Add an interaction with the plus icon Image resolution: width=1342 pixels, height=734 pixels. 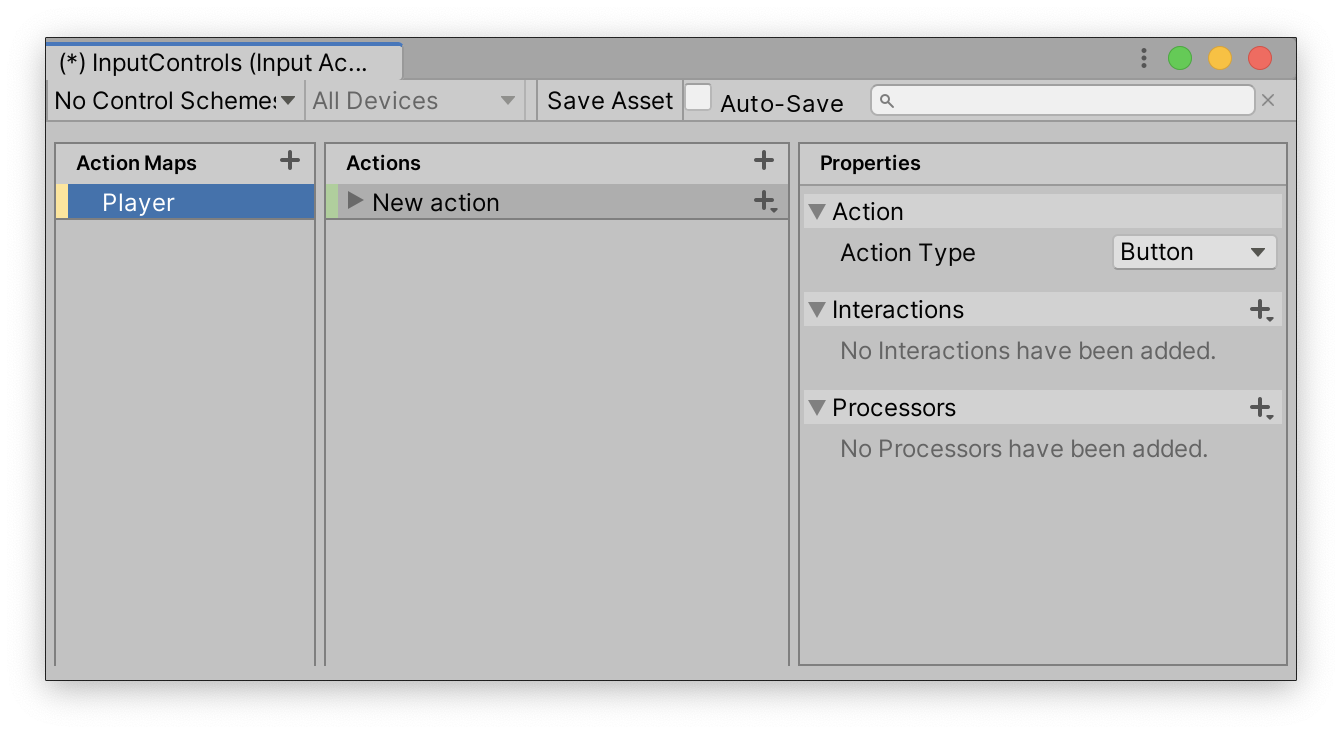point(1262,310)
